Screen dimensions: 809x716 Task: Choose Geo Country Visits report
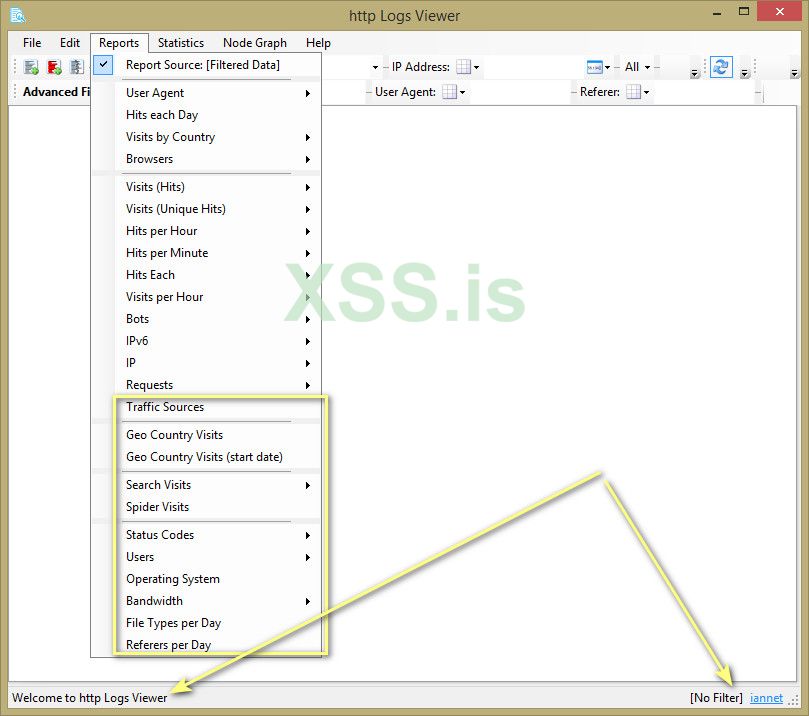206,435
